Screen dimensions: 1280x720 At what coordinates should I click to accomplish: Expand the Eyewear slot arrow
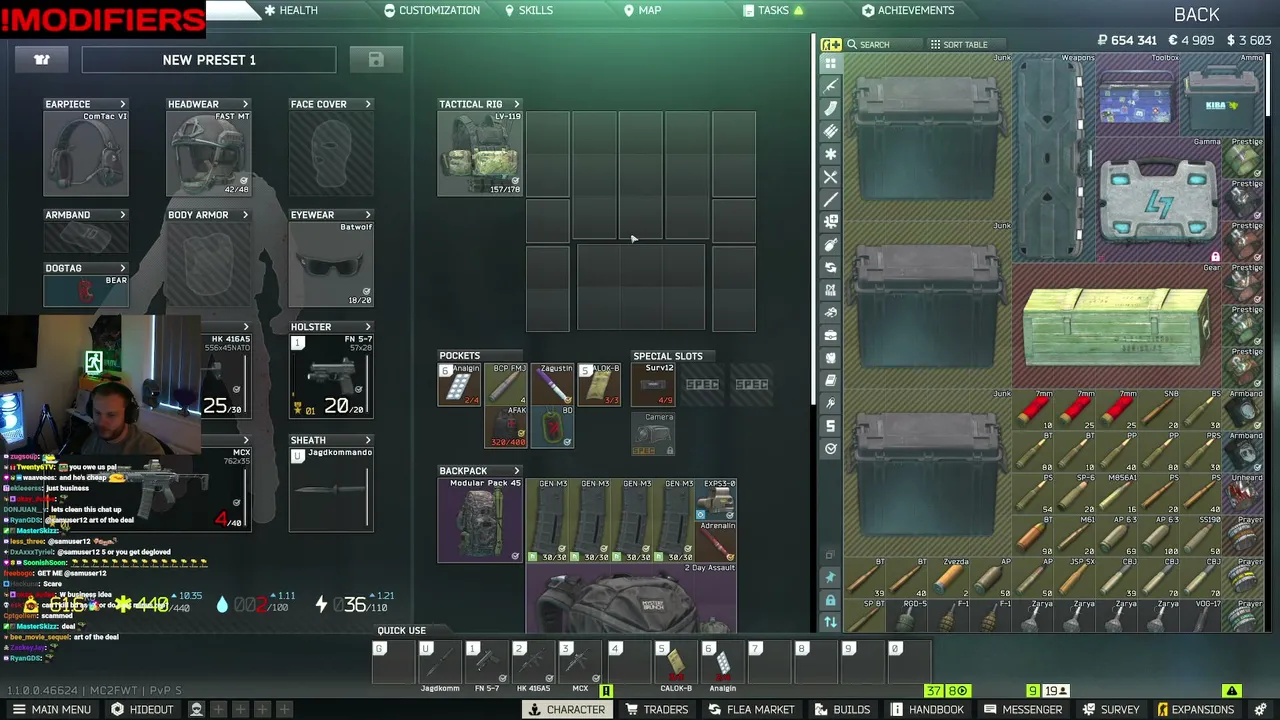368,215
